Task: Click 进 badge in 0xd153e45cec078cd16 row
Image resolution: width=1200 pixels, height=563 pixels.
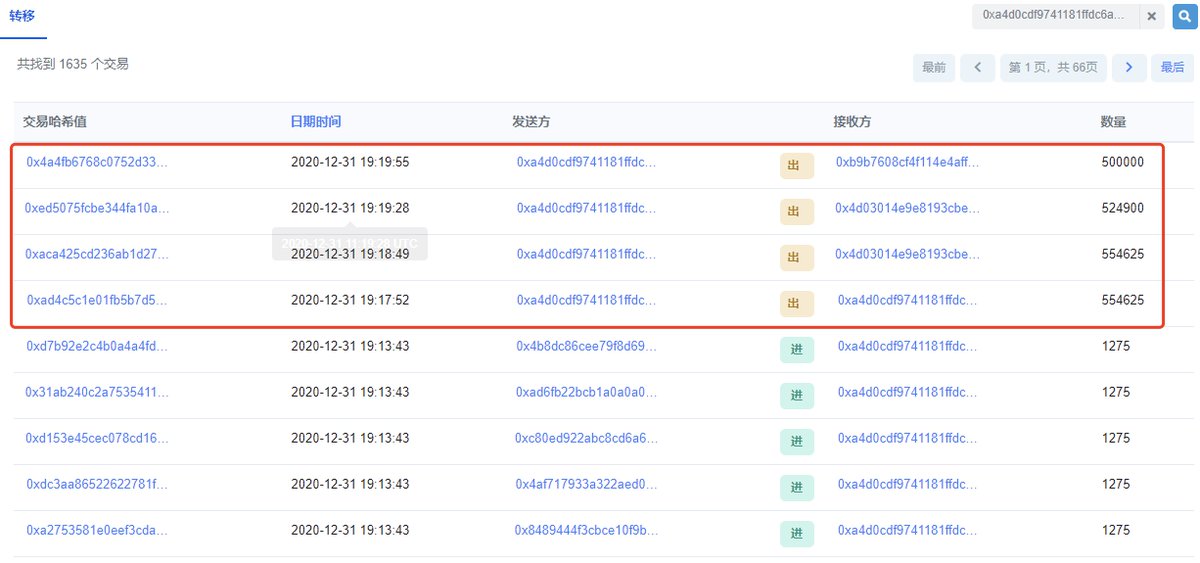Action: [x=796, y=442]
